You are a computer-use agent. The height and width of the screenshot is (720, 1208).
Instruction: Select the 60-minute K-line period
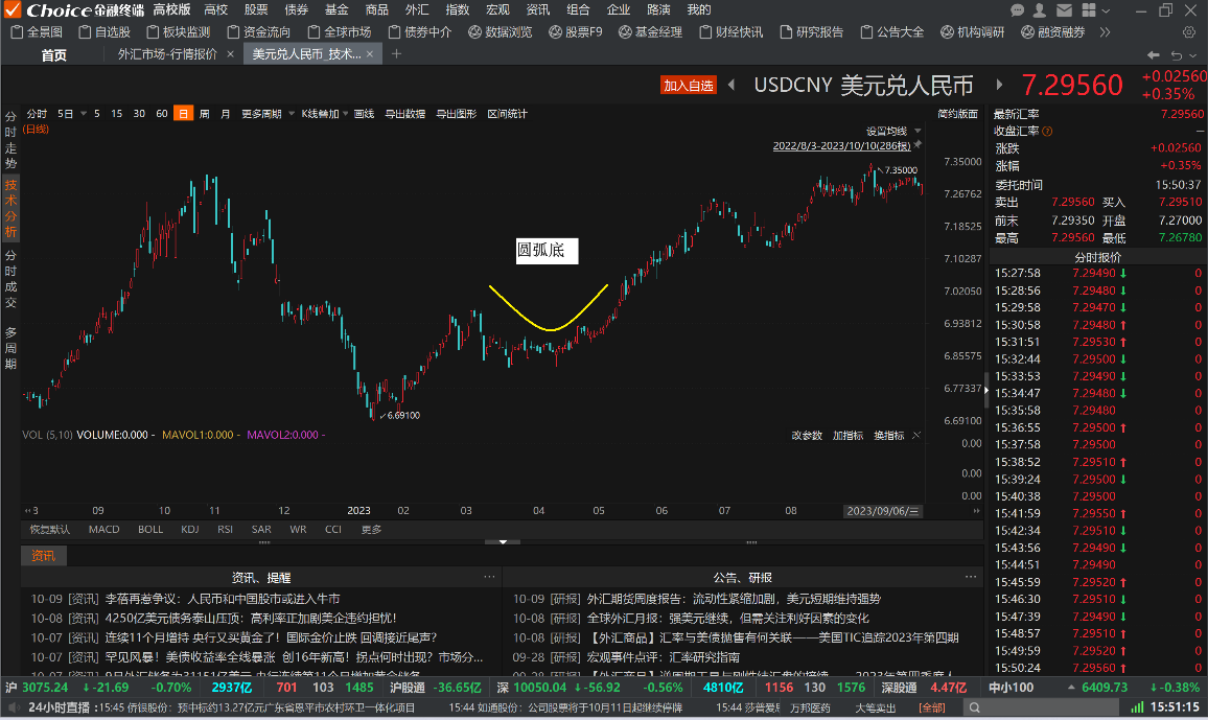pyautogui.click(x=161, y=113)
